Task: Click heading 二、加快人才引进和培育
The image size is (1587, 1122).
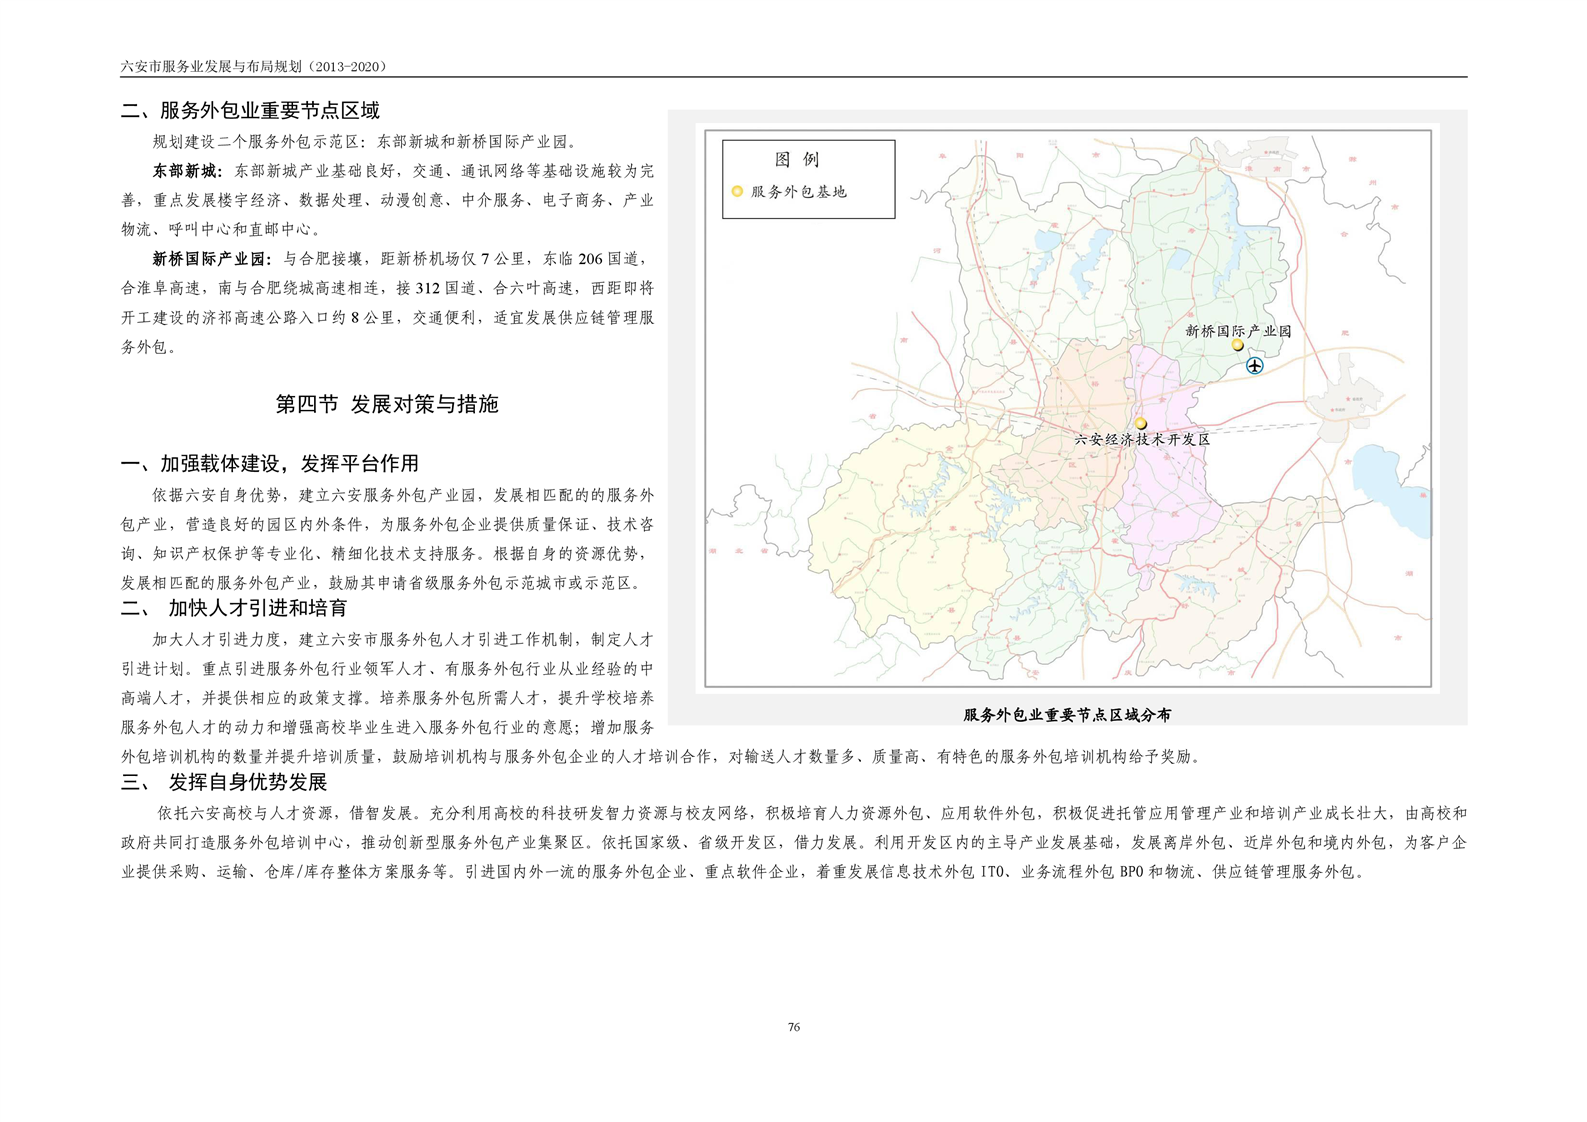Action: coord(235,608)
